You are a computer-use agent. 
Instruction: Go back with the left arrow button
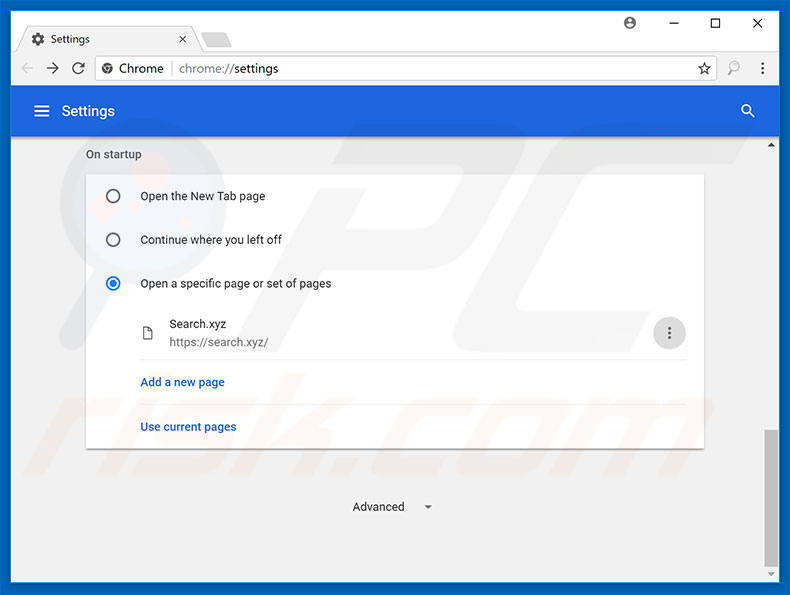[27, 69]
